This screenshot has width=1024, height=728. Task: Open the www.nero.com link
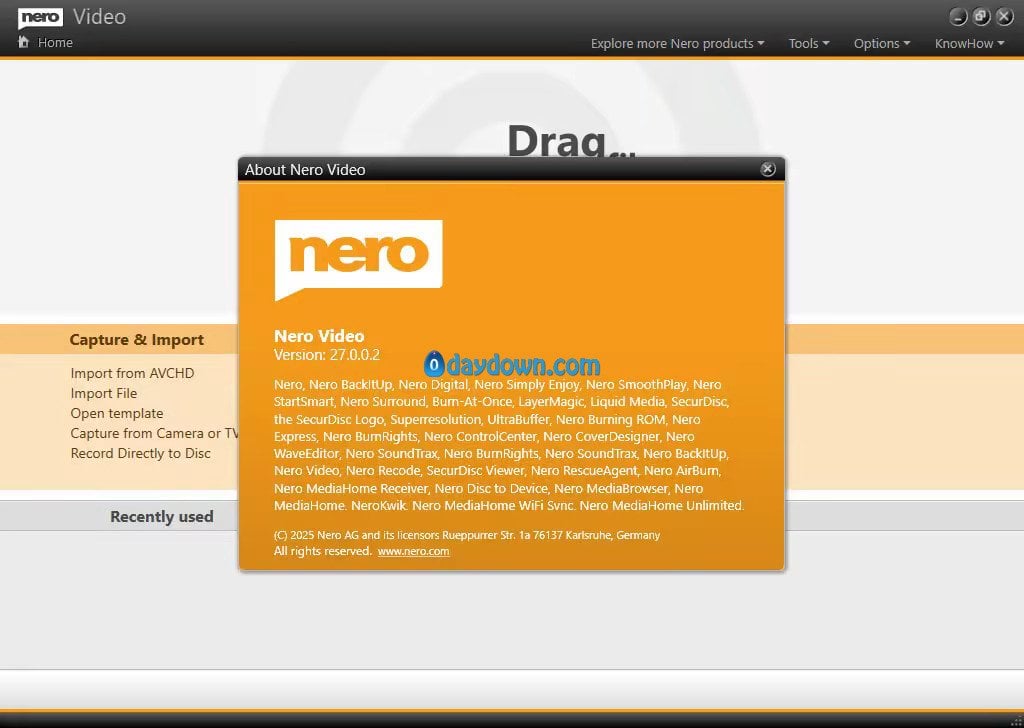point(413,551)
